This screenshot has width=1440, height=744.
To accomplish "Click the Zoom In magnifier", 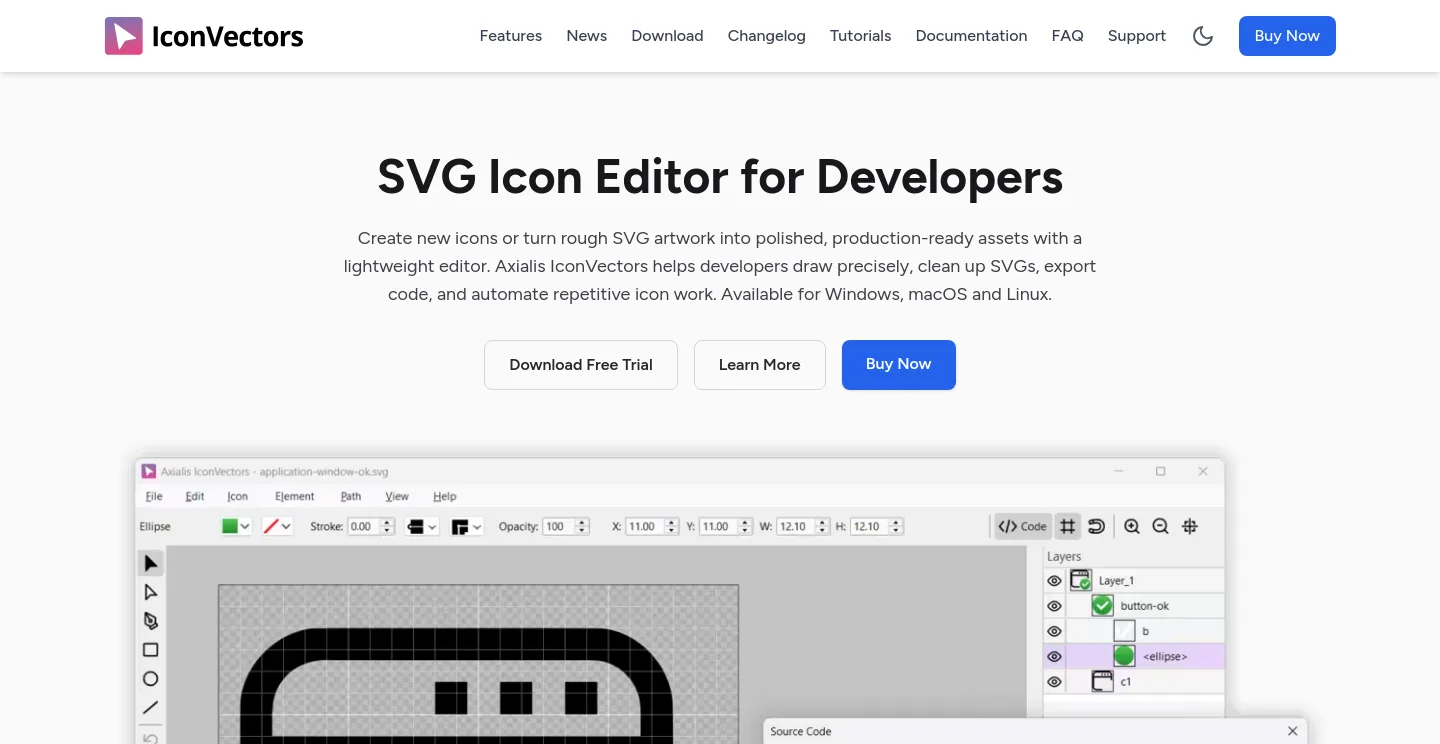I will tap(1132, 526).
